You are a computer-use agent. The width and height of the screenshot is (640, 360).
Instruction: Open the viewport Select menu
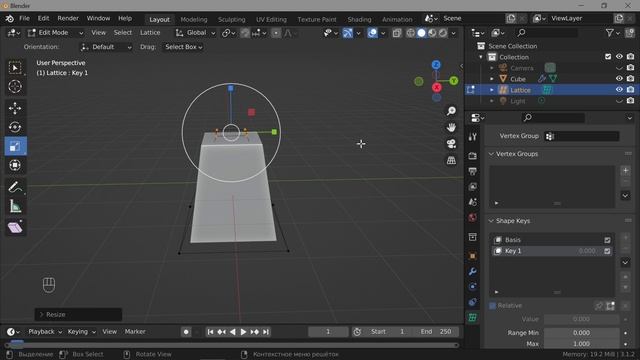tap(122, 33)
